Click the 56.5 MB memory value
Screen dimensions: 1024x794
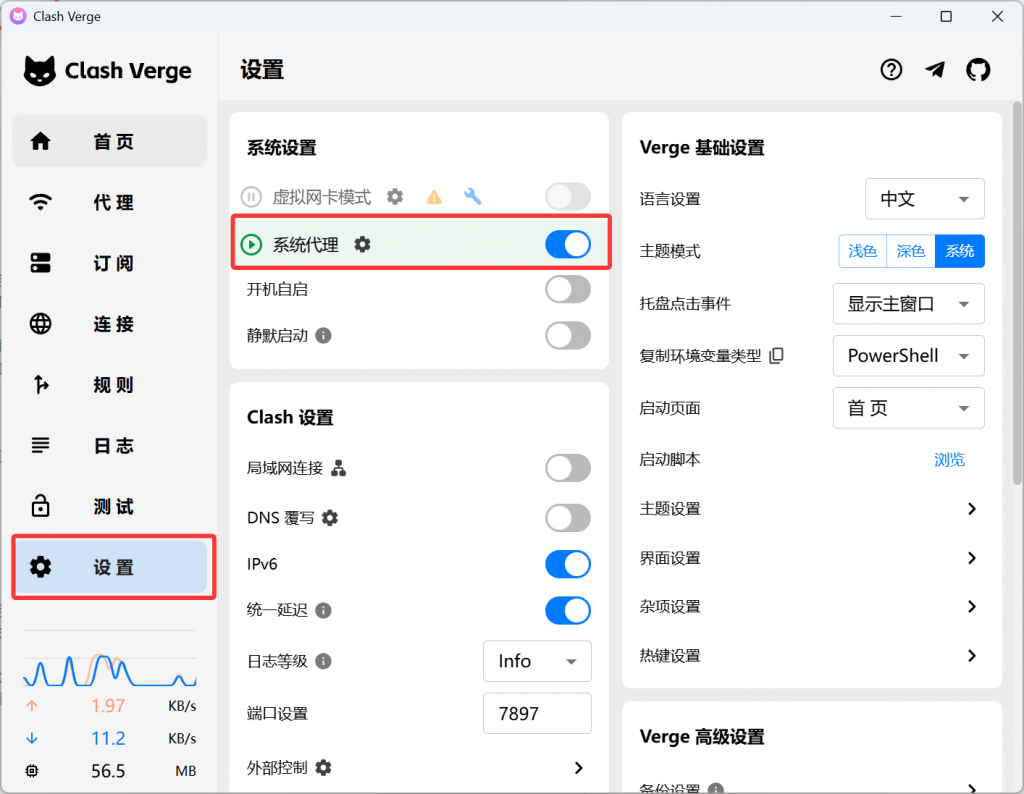(x=108, y=771)
